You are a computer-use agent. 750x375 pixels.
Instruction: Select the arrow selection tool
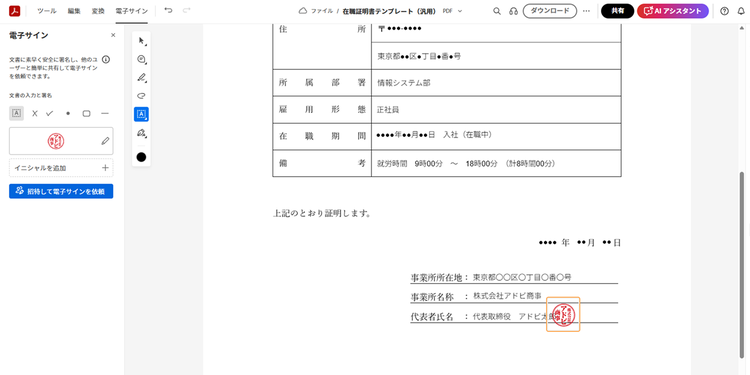click(x=141, y=41)
